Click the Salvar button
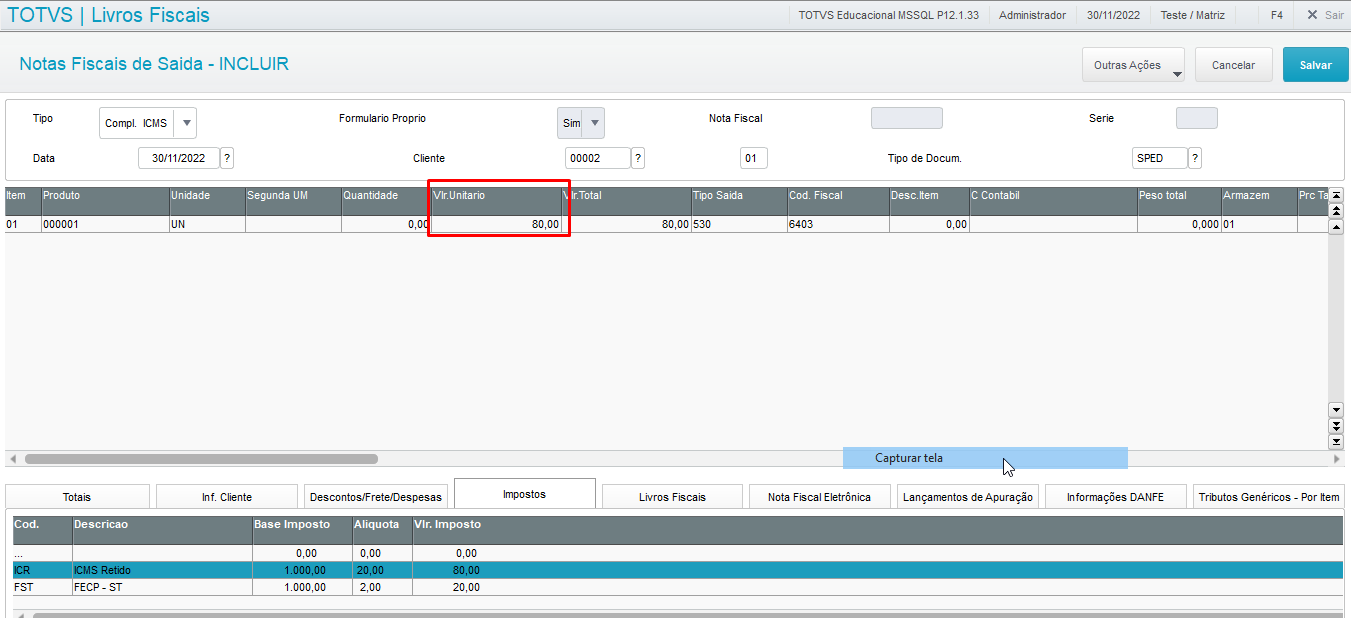1351x618 pixels. (1315, 65)
